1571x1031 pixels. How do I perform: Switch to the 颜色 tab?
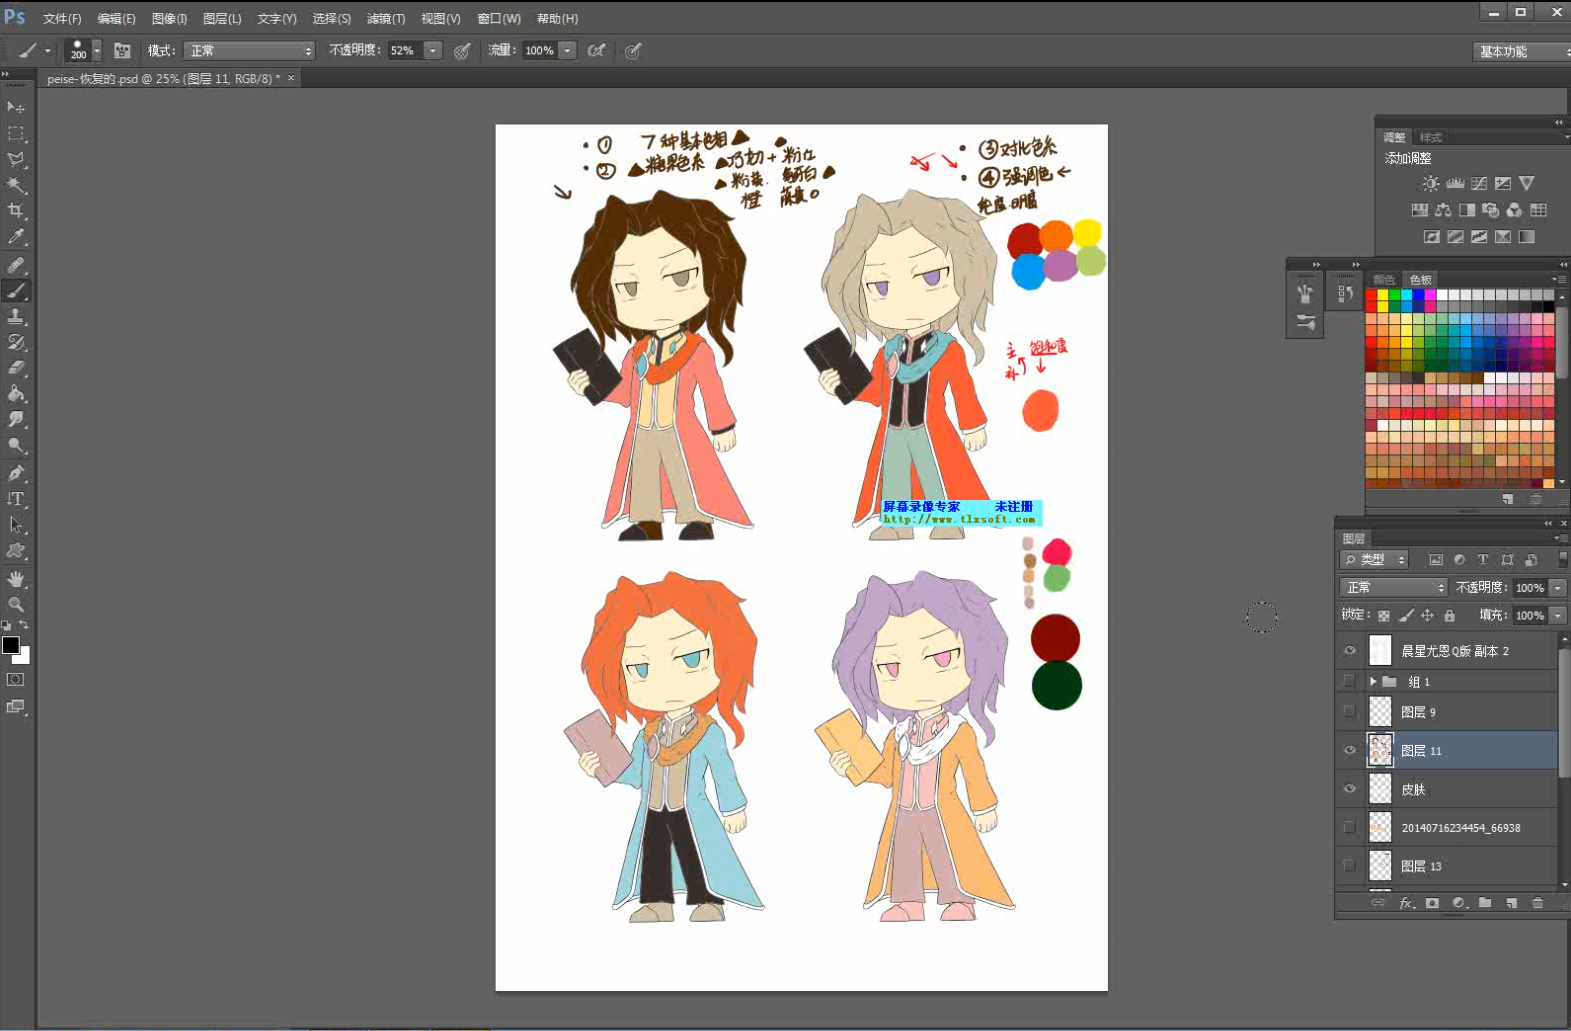1384,280
